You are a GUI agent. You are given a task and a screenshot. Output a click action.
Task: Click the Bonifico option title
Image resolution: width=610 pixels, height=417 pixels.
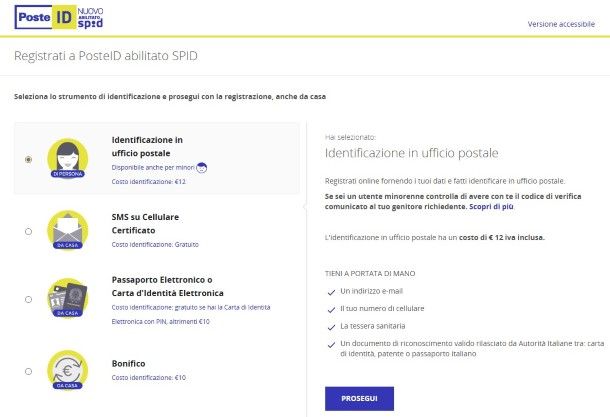point(128,363)
